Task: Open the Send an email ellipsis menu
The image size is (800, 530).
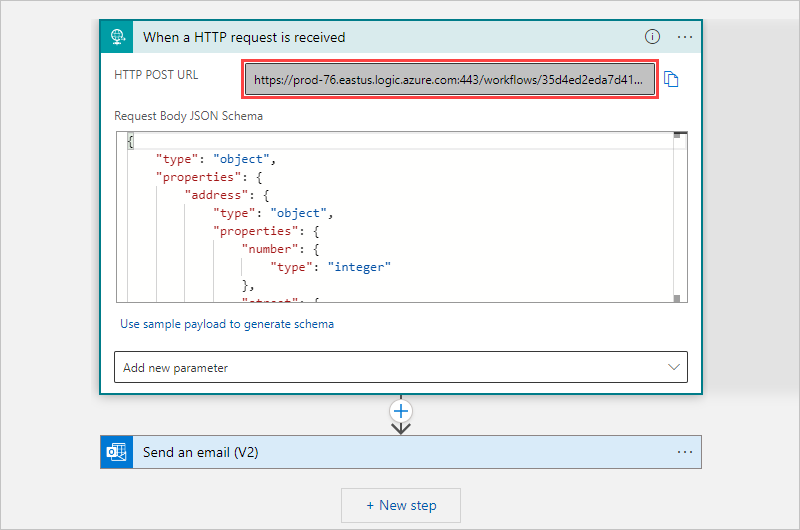Action: click(685, 452)
